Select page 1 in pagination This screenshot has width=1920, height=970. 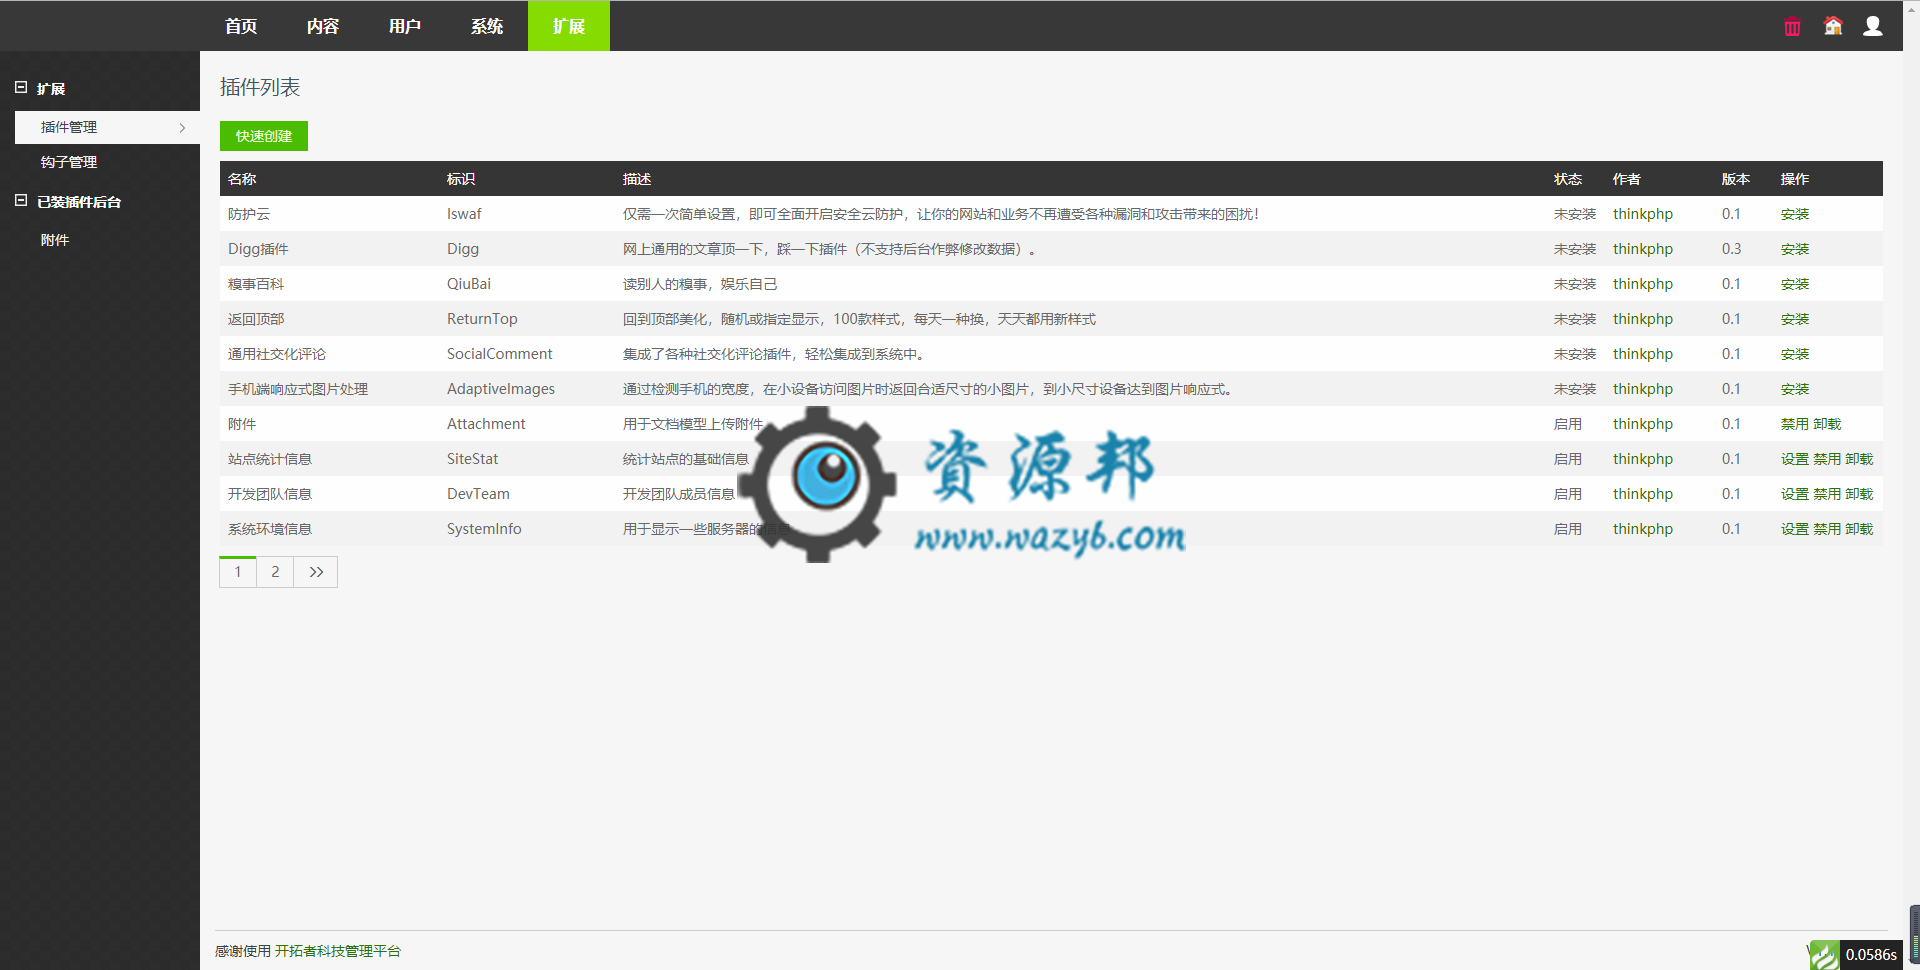pos(238,572)
